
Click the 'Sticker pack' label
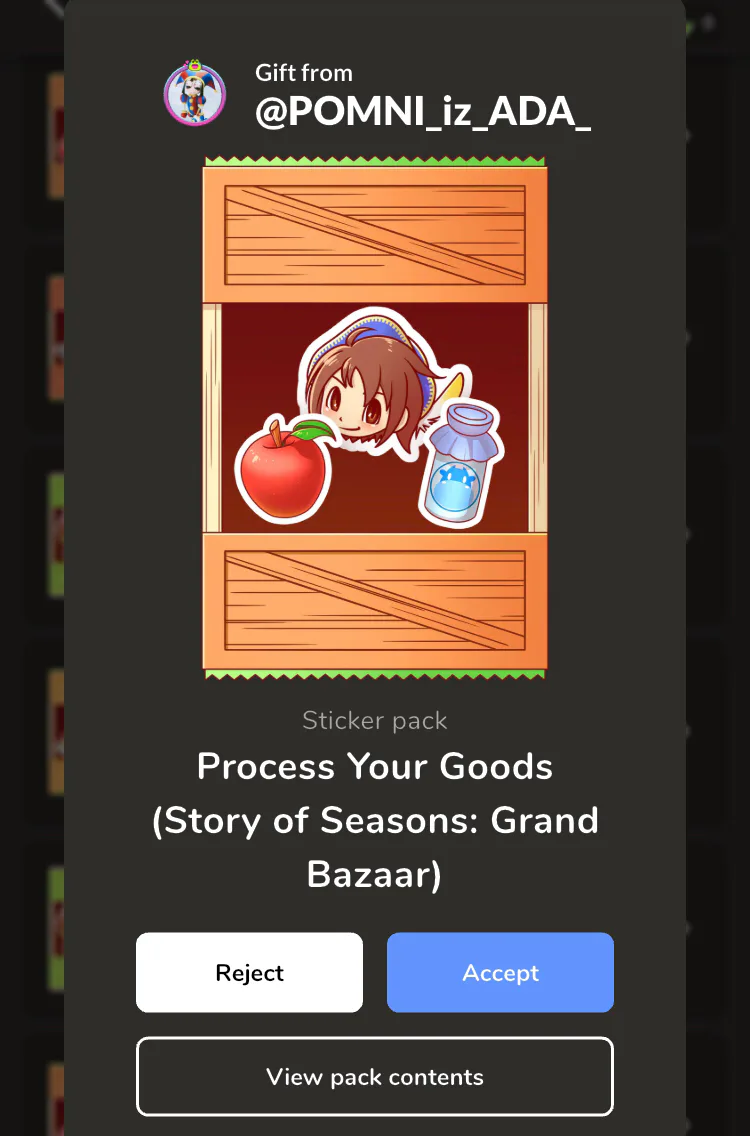tap(375, 720)
